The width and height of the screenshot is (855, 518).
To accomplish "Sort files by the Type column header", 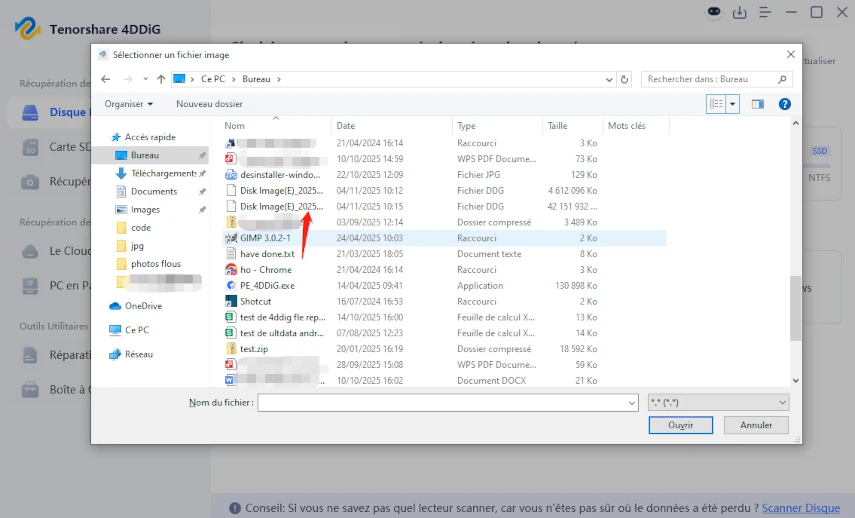I will (x=466, y=125).
